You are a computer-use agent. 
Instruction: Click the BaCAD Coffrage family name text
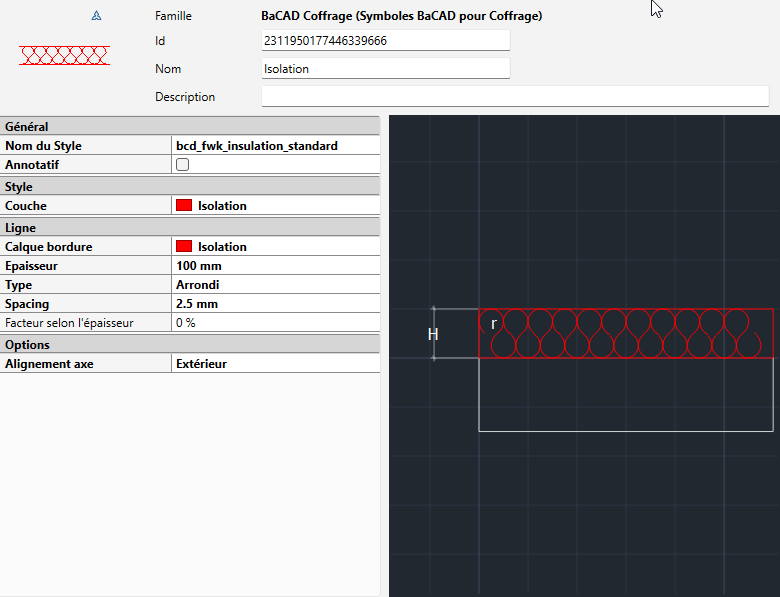point(401,16)
